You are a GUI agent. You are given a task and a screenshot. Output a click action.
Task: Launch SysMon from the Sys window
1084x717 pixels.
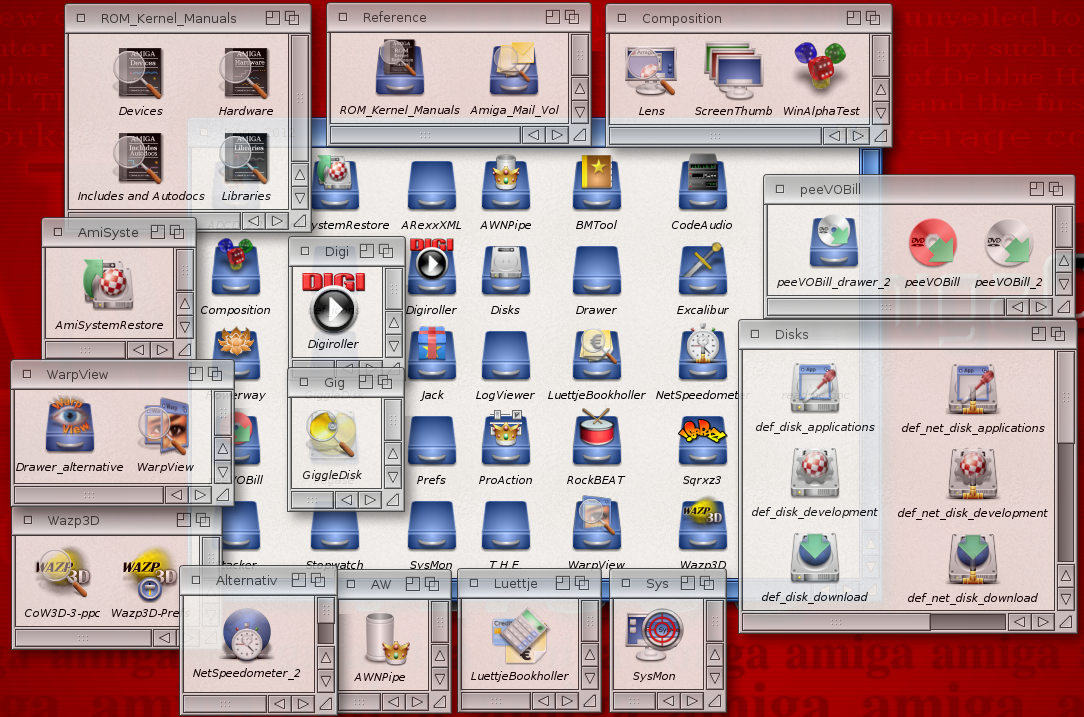click(x=653, y=638)
